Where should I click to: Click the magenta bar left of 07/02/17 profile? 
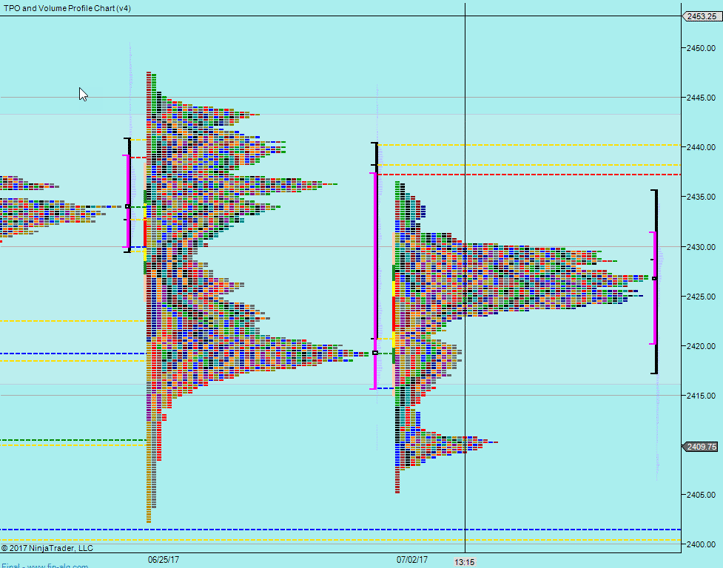pyautogui.click(x=375, y=280)
